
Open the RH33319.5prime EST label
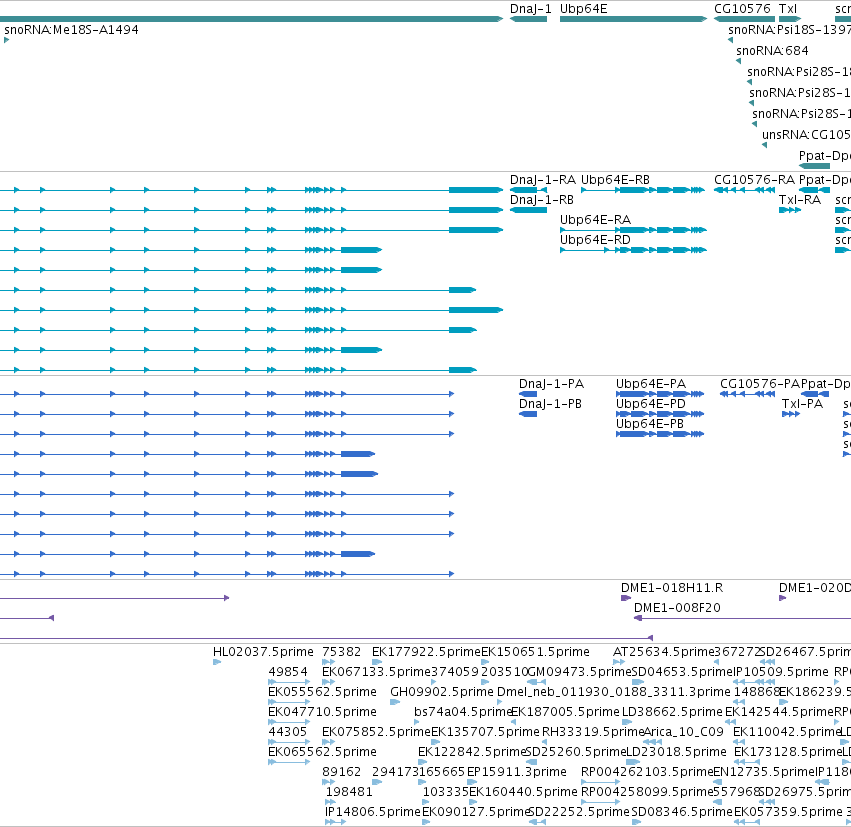pos(593,732)
